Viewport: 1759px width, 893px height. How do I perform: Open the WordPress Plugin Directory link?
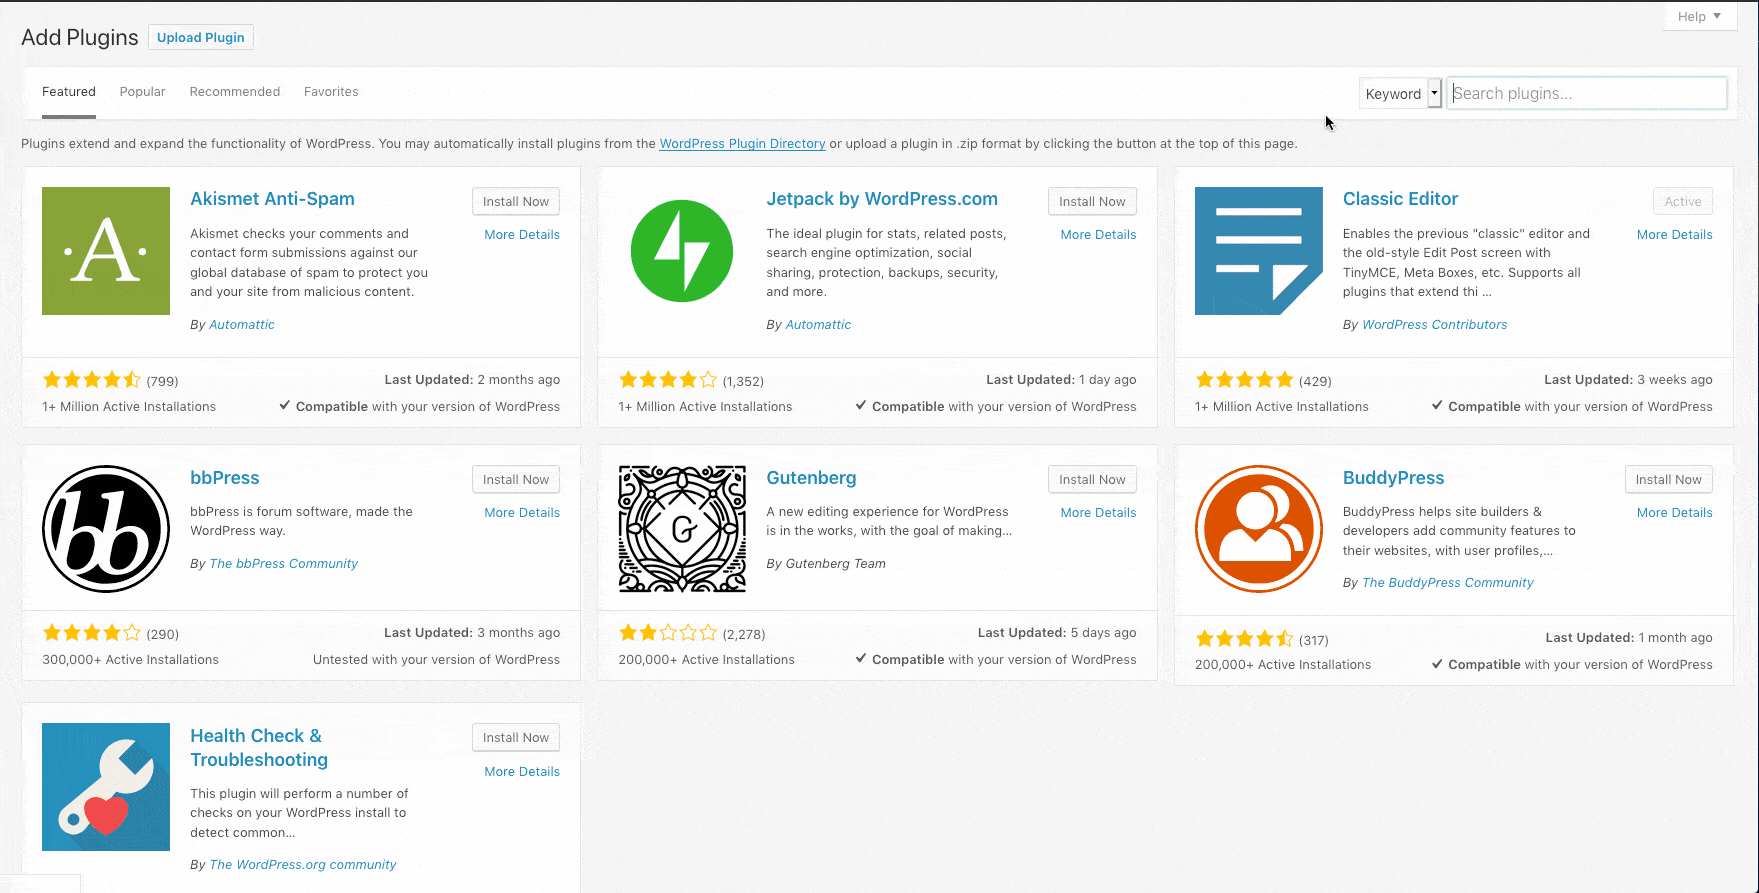742,143
